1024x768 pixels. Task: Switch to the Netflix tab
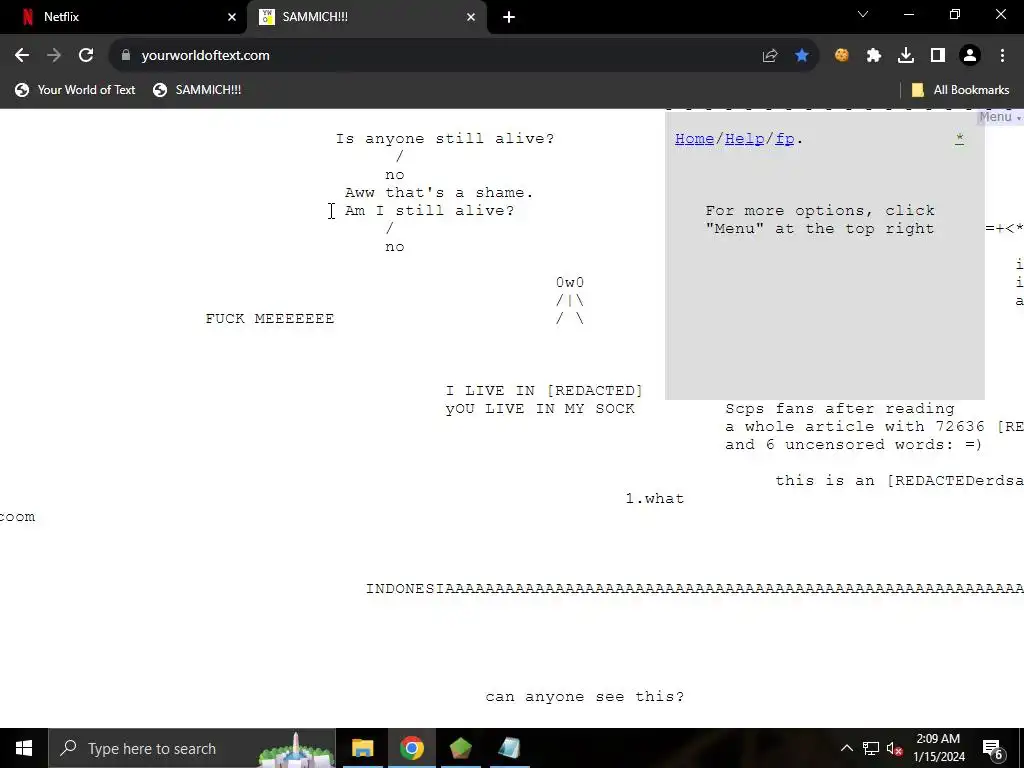123,18
